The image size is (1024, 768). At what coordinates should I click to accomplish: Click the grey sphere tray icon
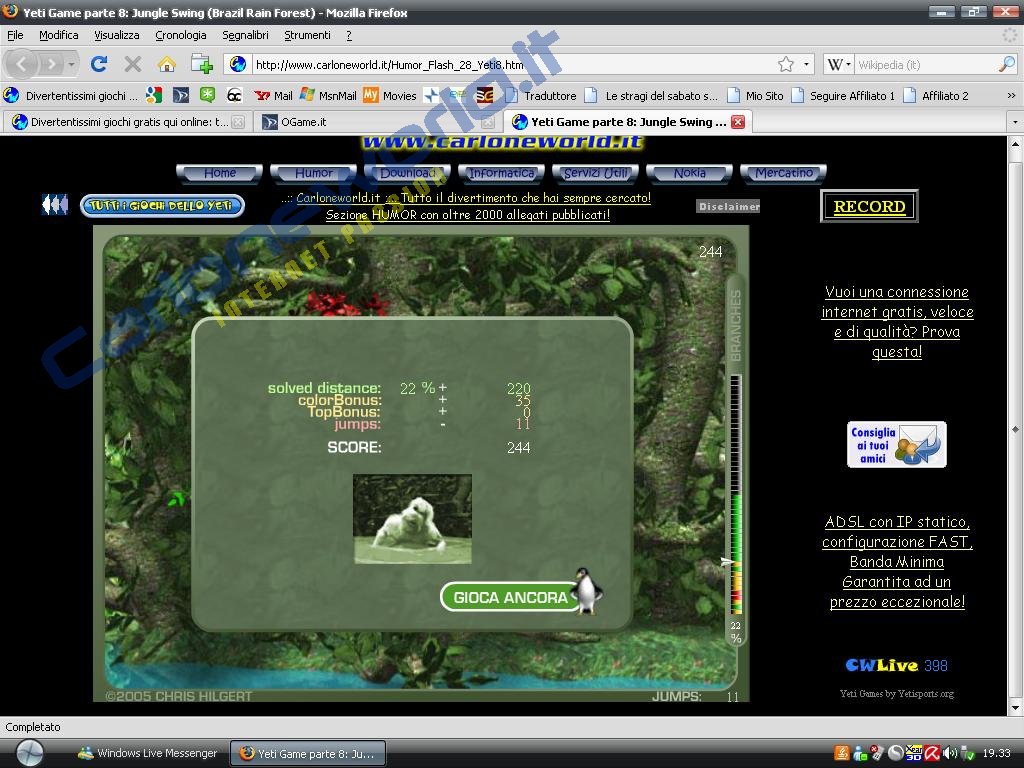pos(895,753)
